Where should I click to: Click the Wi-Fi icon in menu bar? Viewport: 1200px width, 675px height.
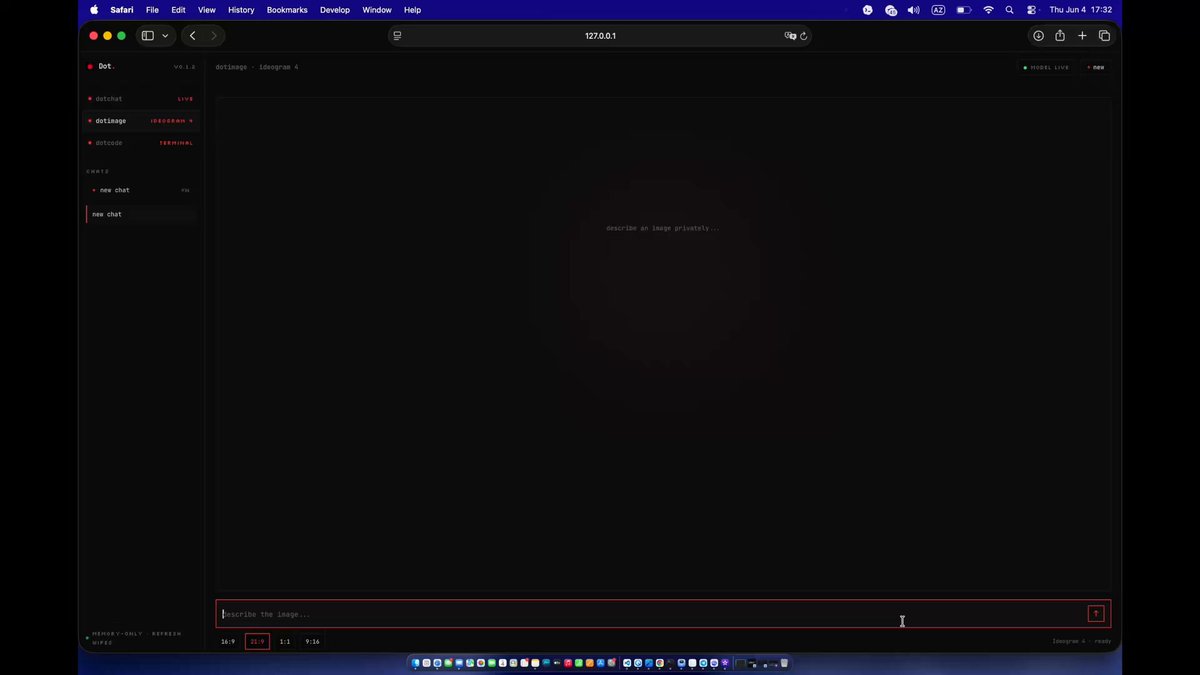989,10
